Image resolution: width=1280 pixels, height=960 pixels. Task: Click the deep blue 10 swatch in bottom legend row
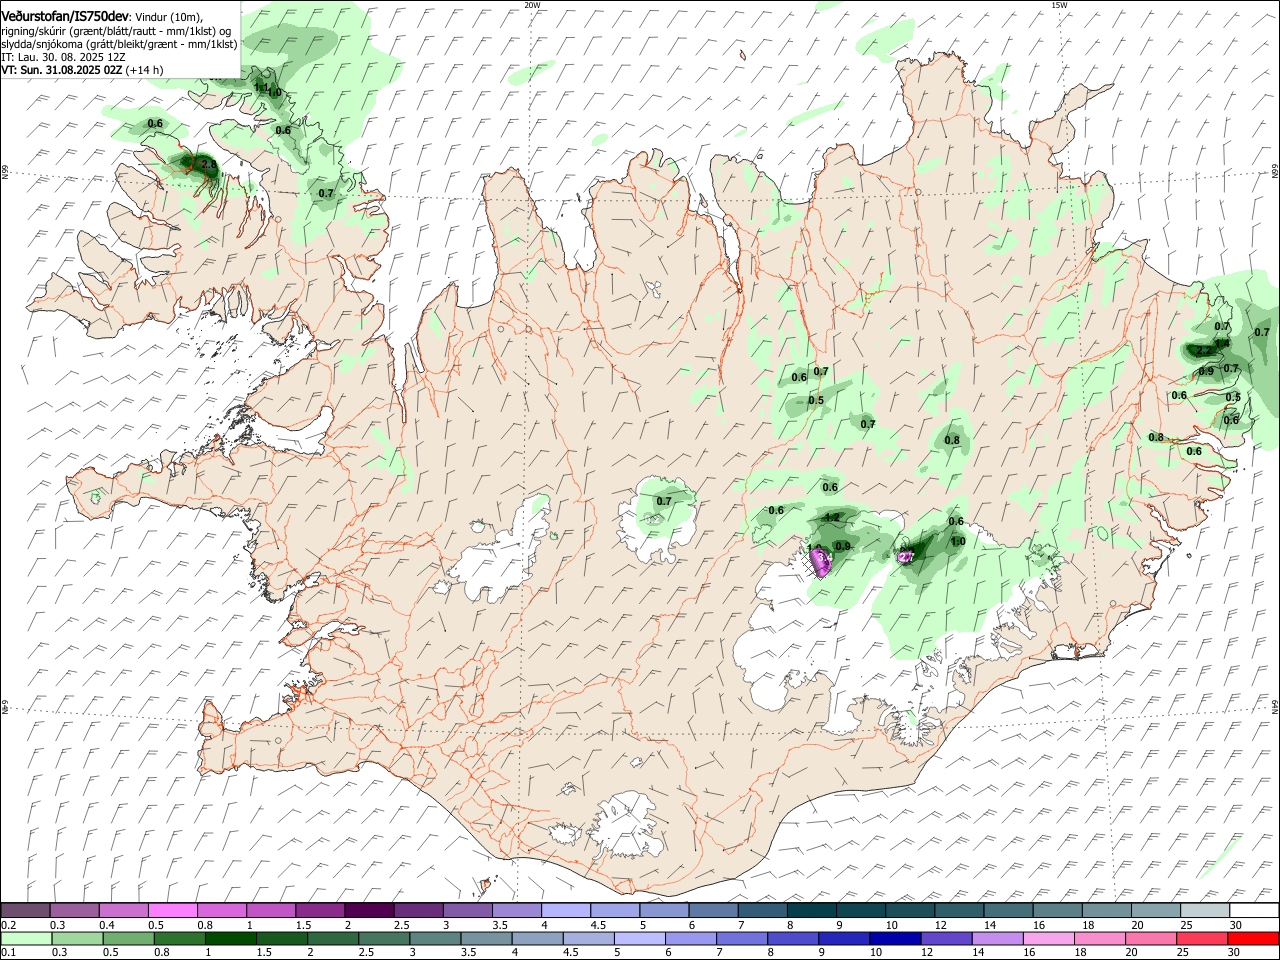(895, 939)
